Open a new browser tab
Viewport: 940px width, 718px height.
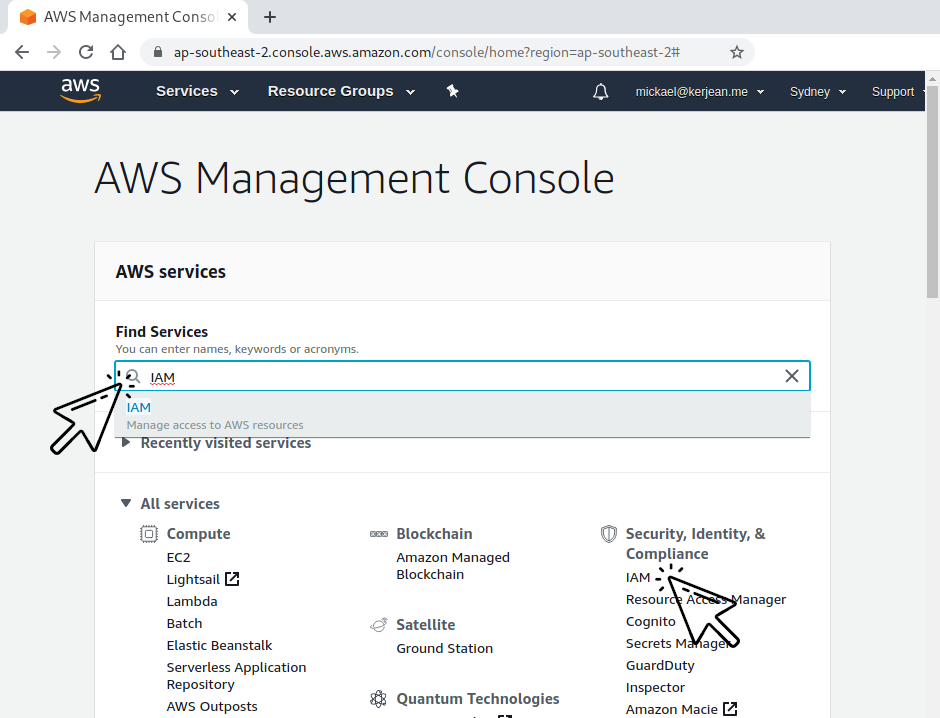coord(270,17)
